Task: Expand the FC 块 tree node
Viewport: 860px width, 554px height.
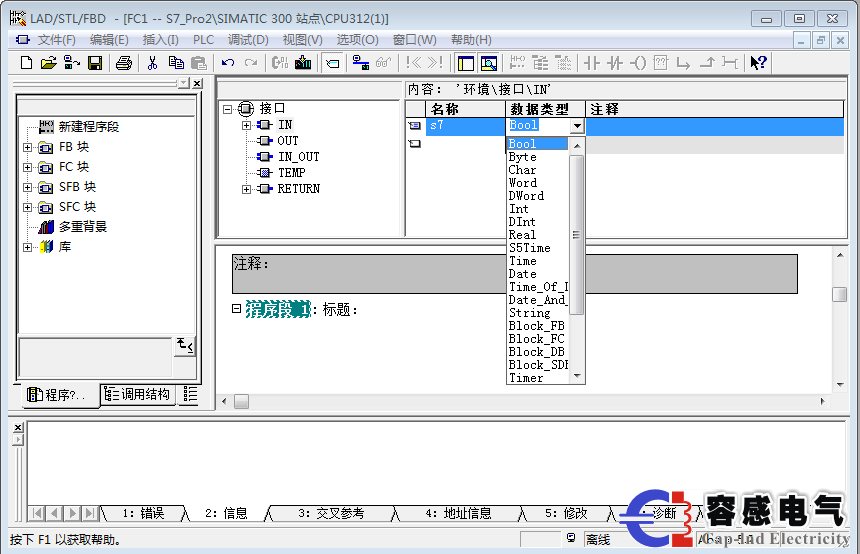Action: [27, 167]
